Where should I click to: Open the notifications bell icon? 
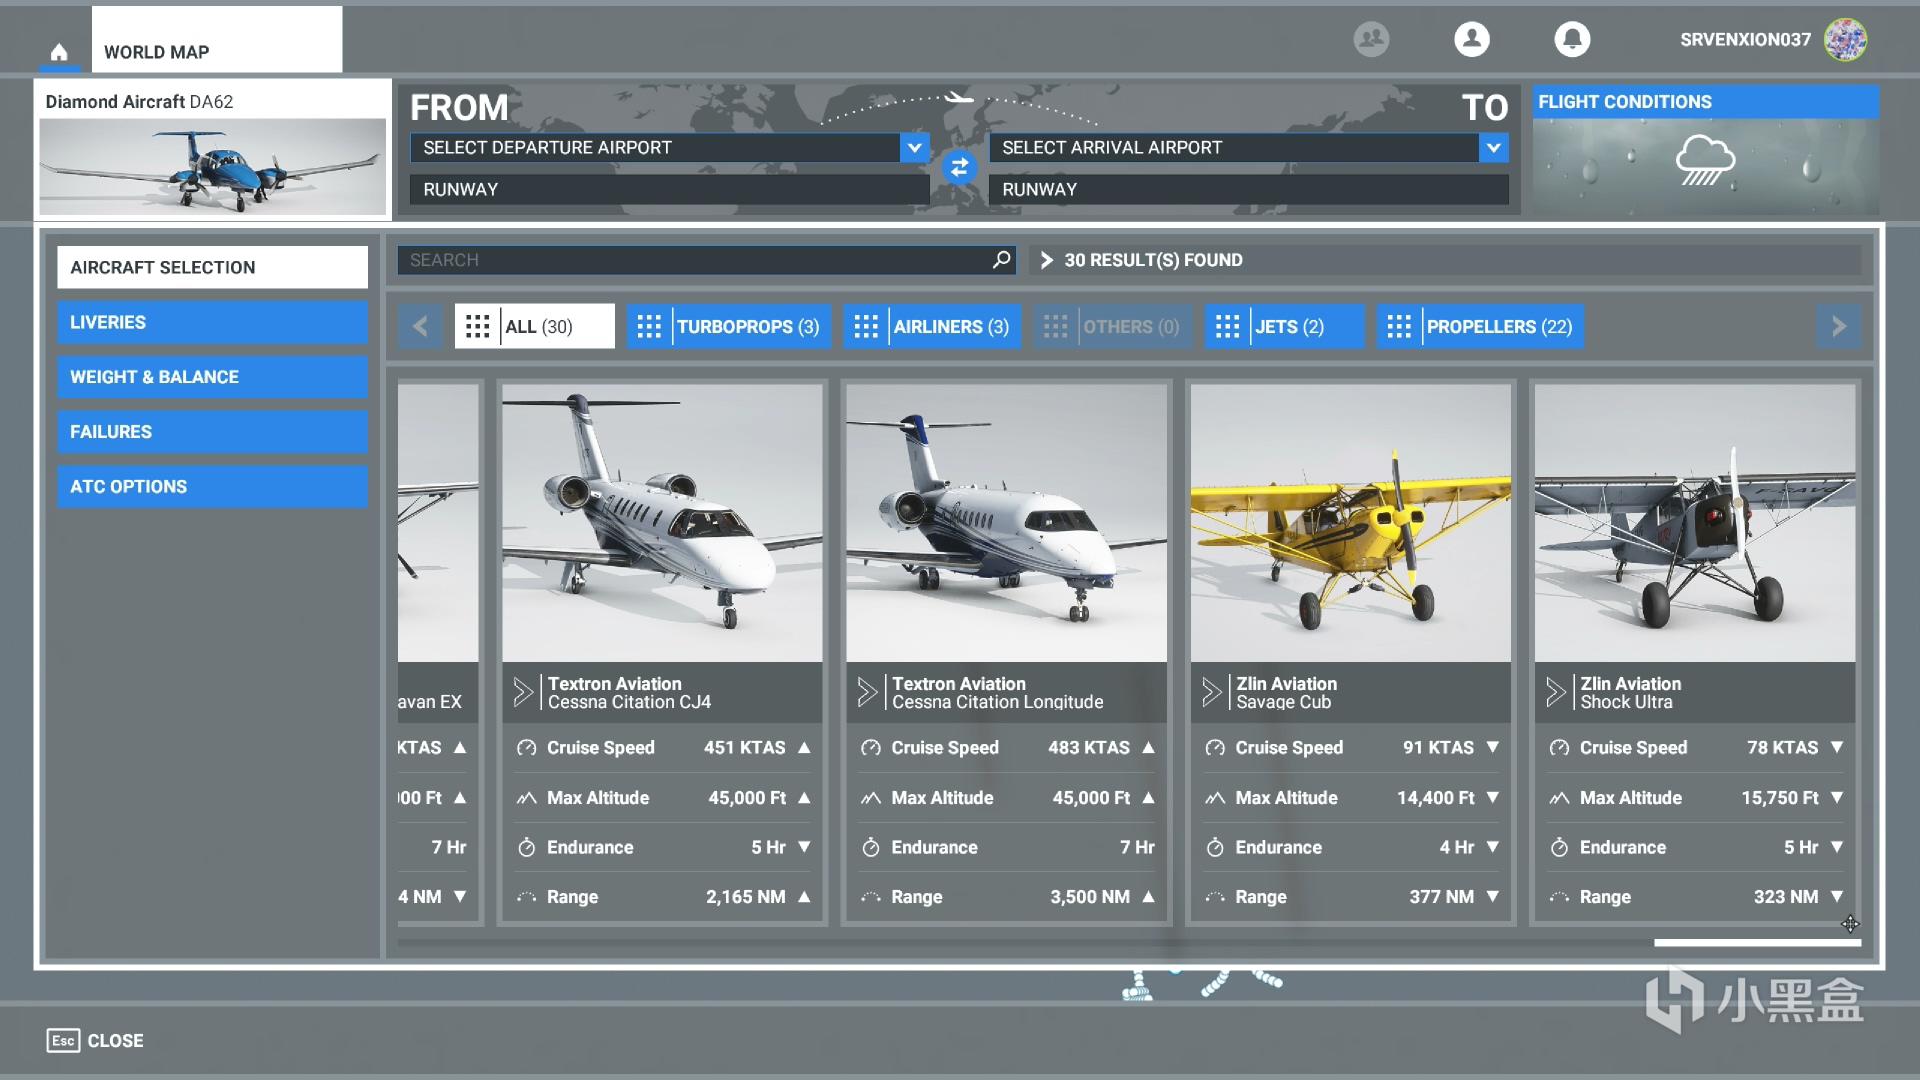coord(1572,39)
